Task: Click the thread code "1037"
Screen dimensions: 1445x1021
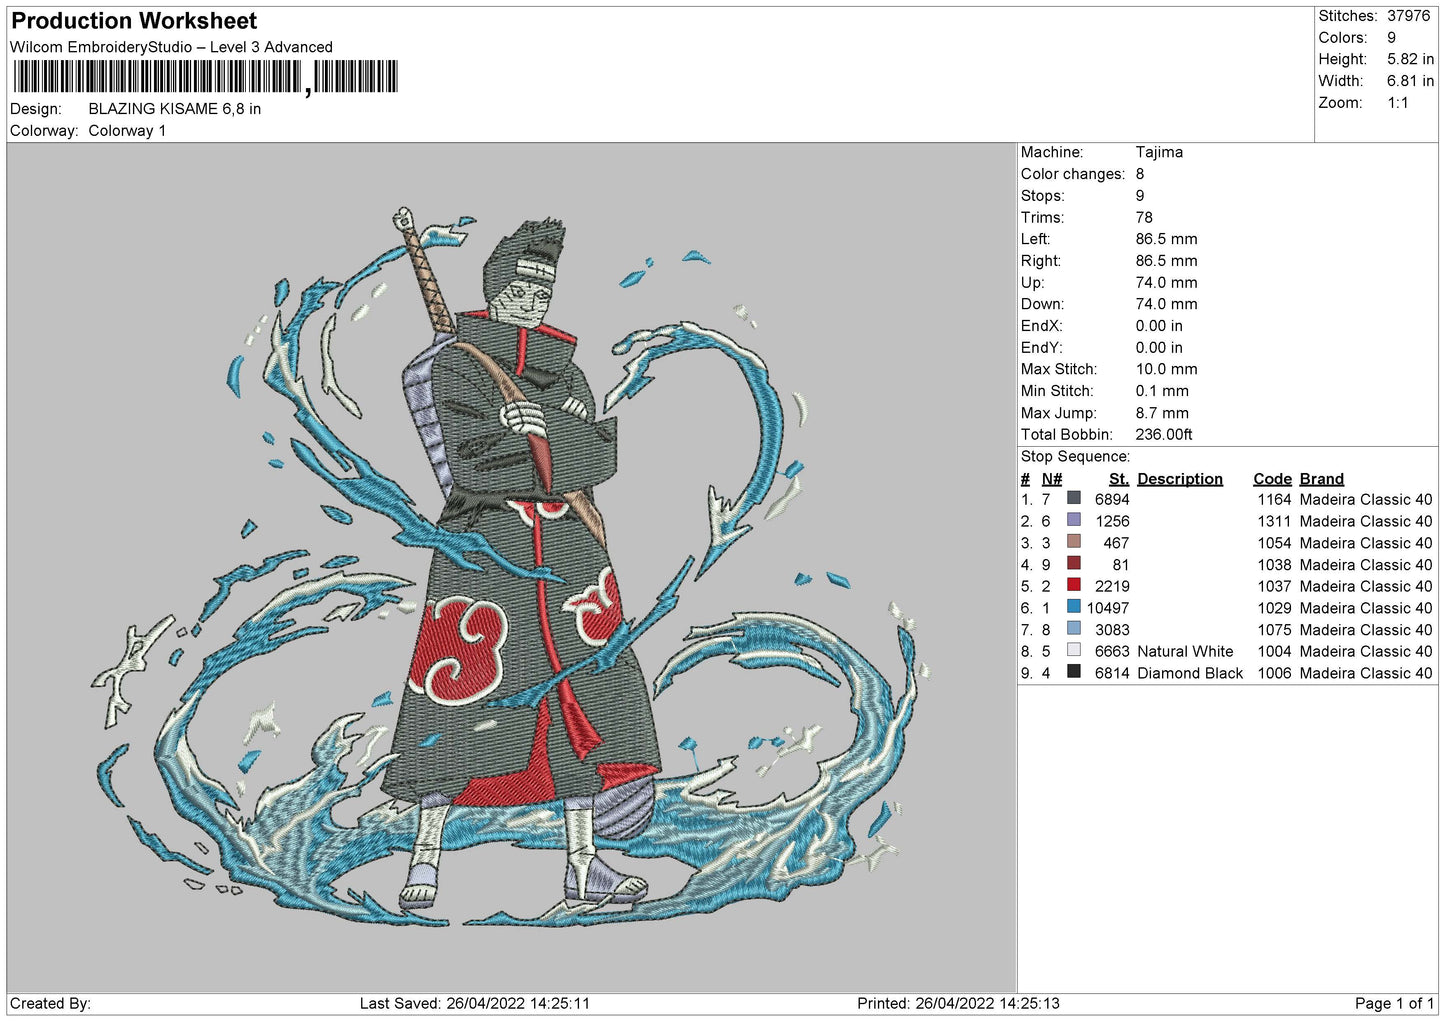Action: [1275, 587]
